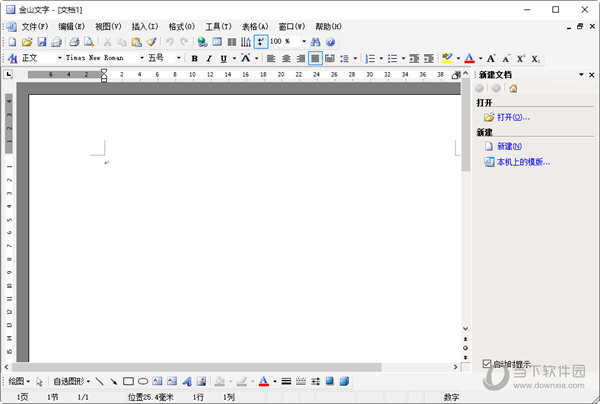Click the grow font A icon
The image size is (600, 404).
point(491,59)
